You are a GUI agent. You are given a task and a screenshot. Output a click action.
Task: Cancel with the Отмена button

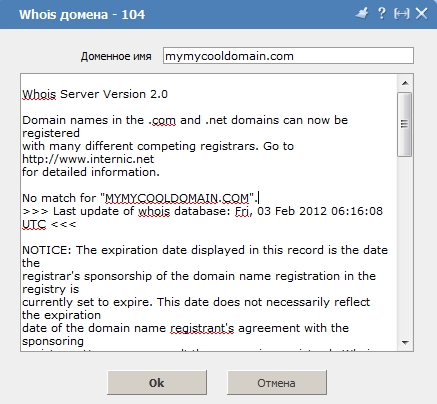point(277,383)
